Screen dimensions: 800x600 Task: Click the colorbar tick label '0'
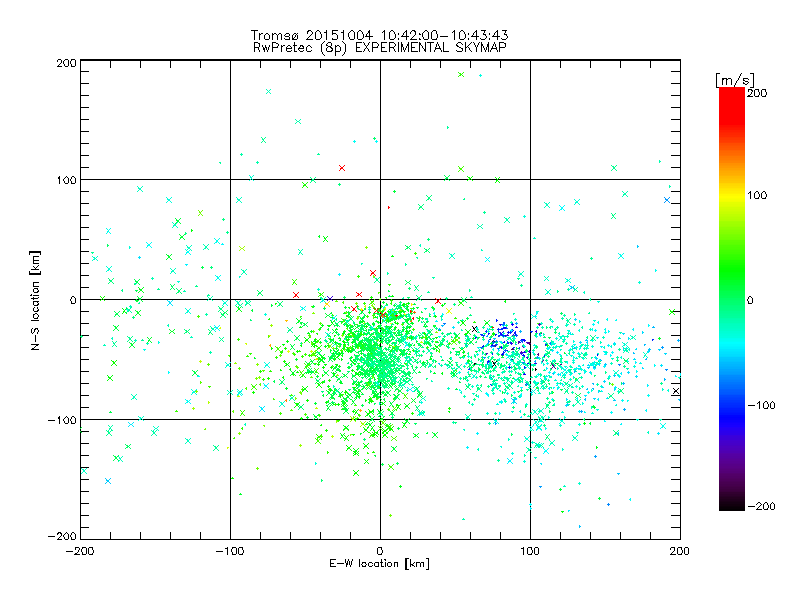(x=750, y=300)
